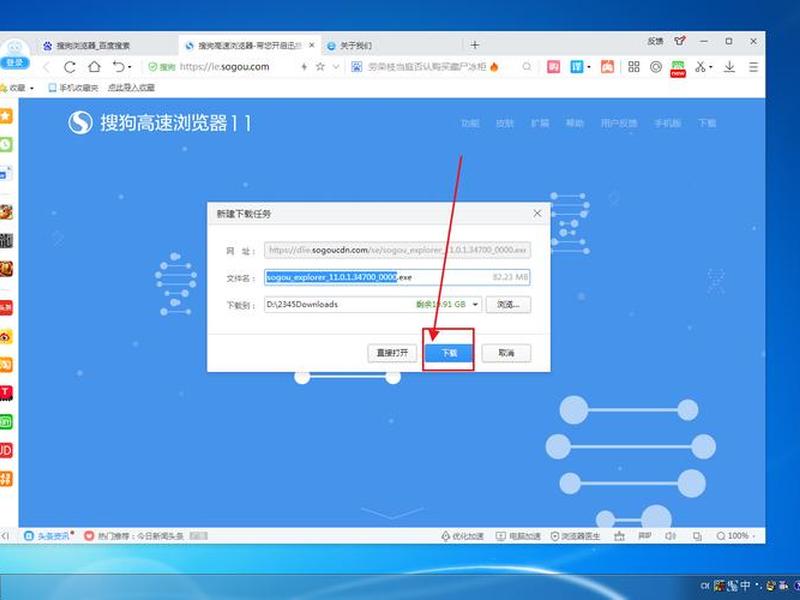Viewport: 800px width, 600px height.
Task: Click the 浏览... browse button
Action: [x=508, y=305]
